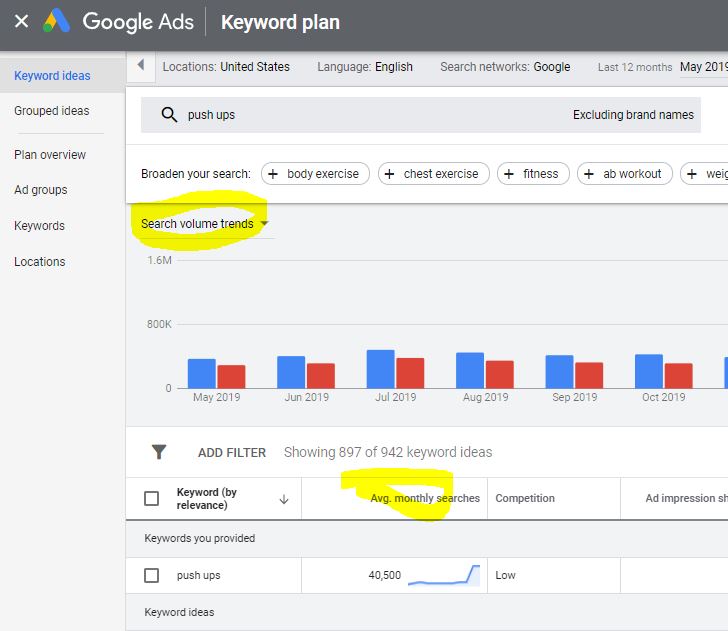
Task: Click the 'Low' competition value
Action: (x=505, y=575)
